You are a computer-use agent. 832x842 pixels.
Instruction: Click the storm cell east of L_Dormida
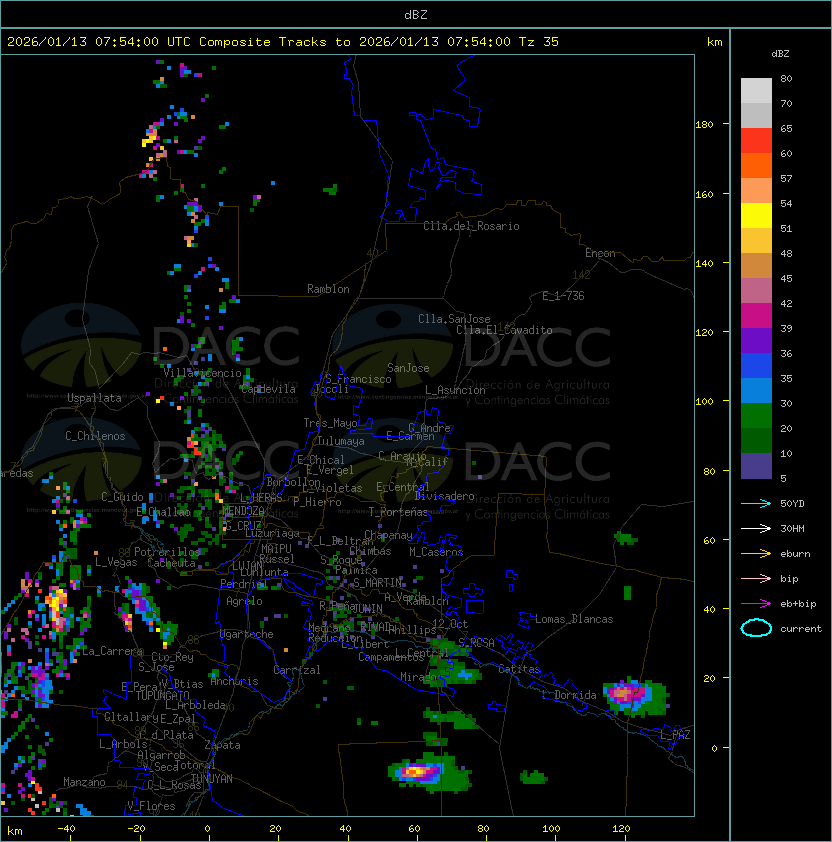tap(635, 697)
